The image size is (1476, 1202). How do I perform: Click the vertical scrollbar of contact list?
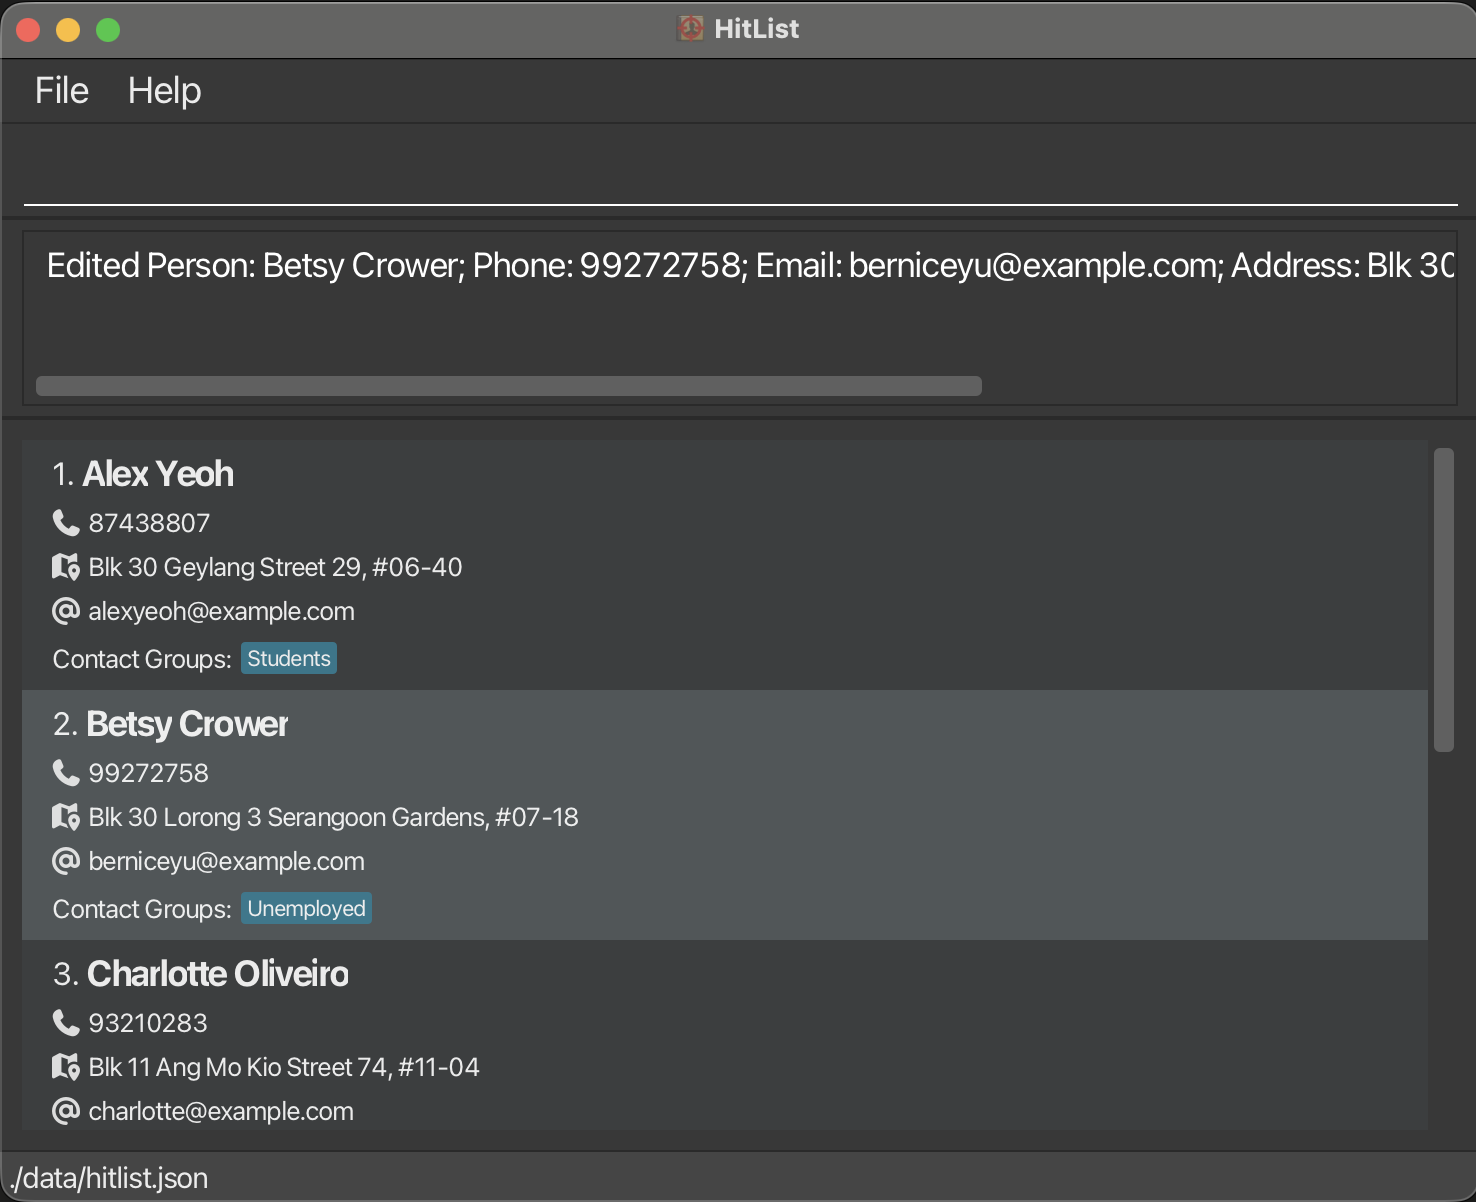click(x=1443, y=600)
